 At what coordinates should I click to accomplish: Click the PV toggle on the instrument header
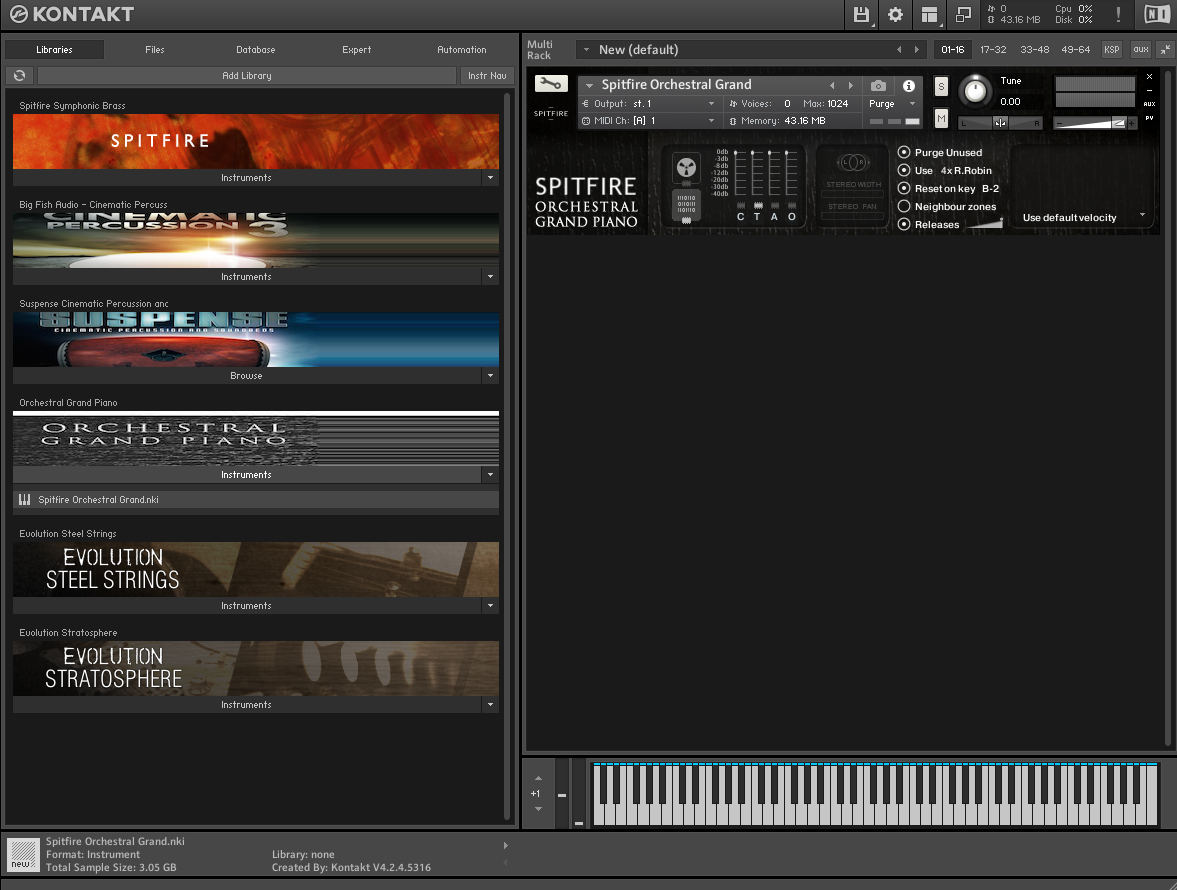pos(1149,118)
